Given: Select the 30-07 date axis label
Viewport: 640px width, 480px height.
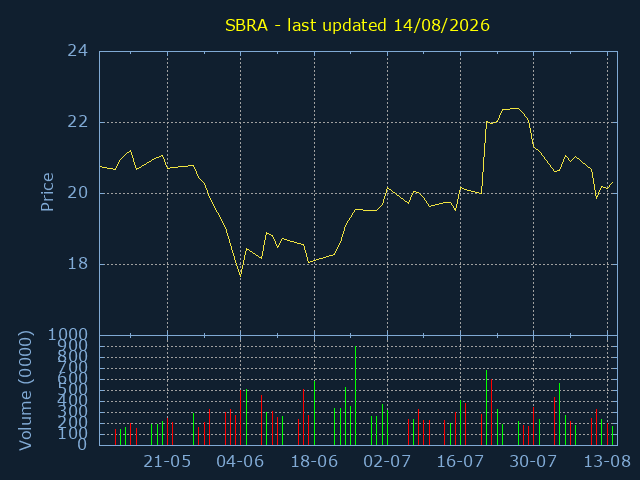Looking at the screenshot, I should [x=533, y=462].
